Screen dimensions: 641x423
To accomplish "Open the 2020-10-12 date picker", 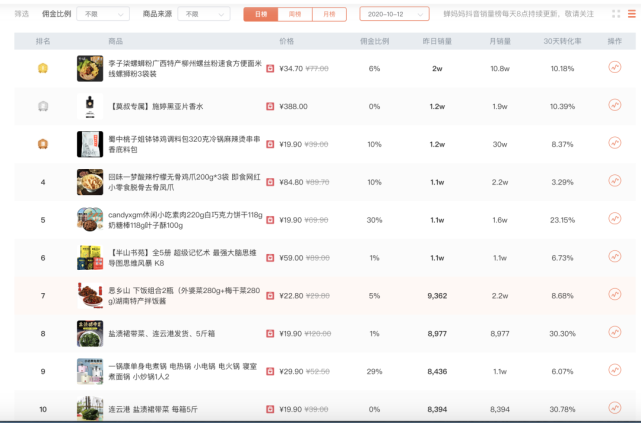I will [x=394, y=14].
